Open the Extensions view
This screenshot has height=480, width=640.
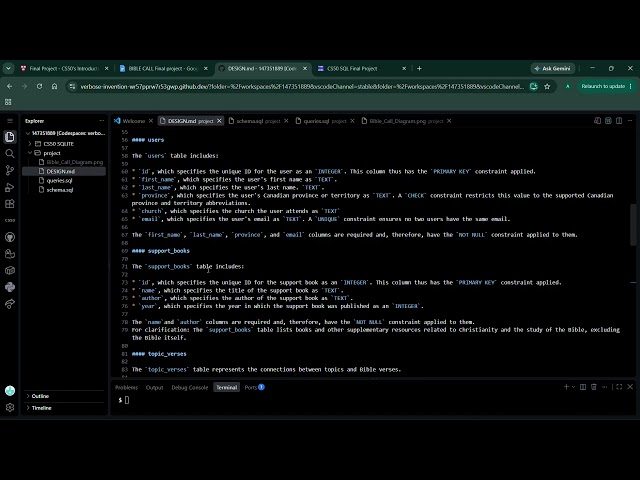pos(10,204)
